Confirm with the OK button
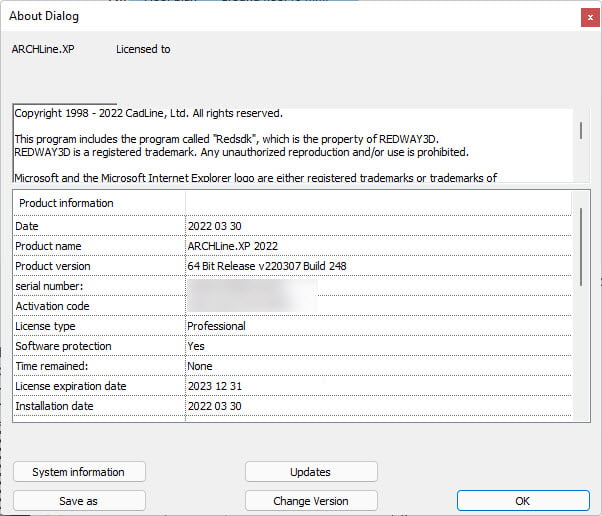Viewport: 602px width, 516px height. pyautogui.click(x=523, y=501)
